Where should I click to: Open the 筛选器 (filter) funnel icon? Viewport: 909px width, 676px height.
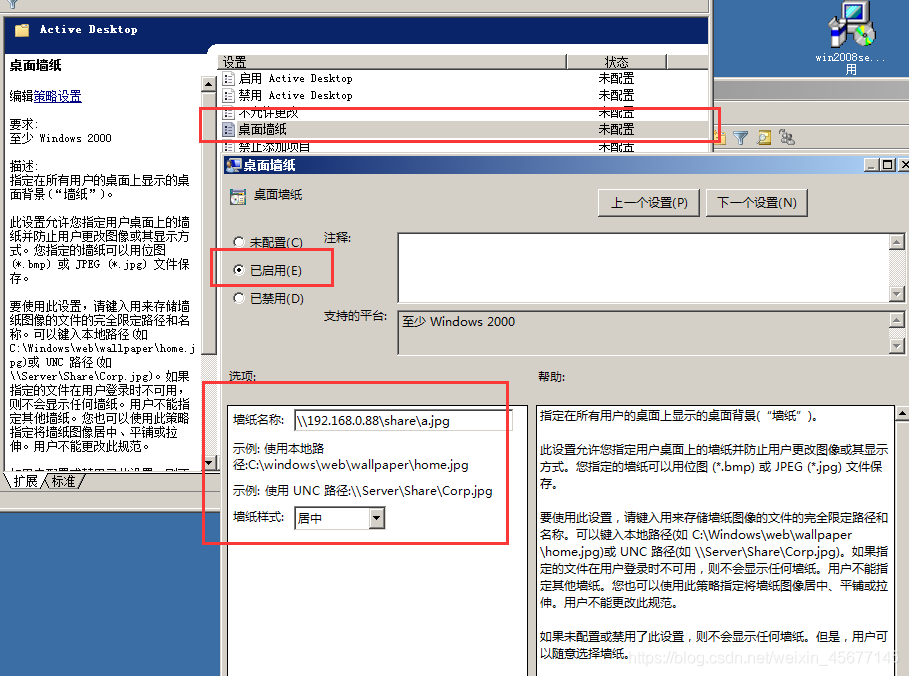point(739,137)
